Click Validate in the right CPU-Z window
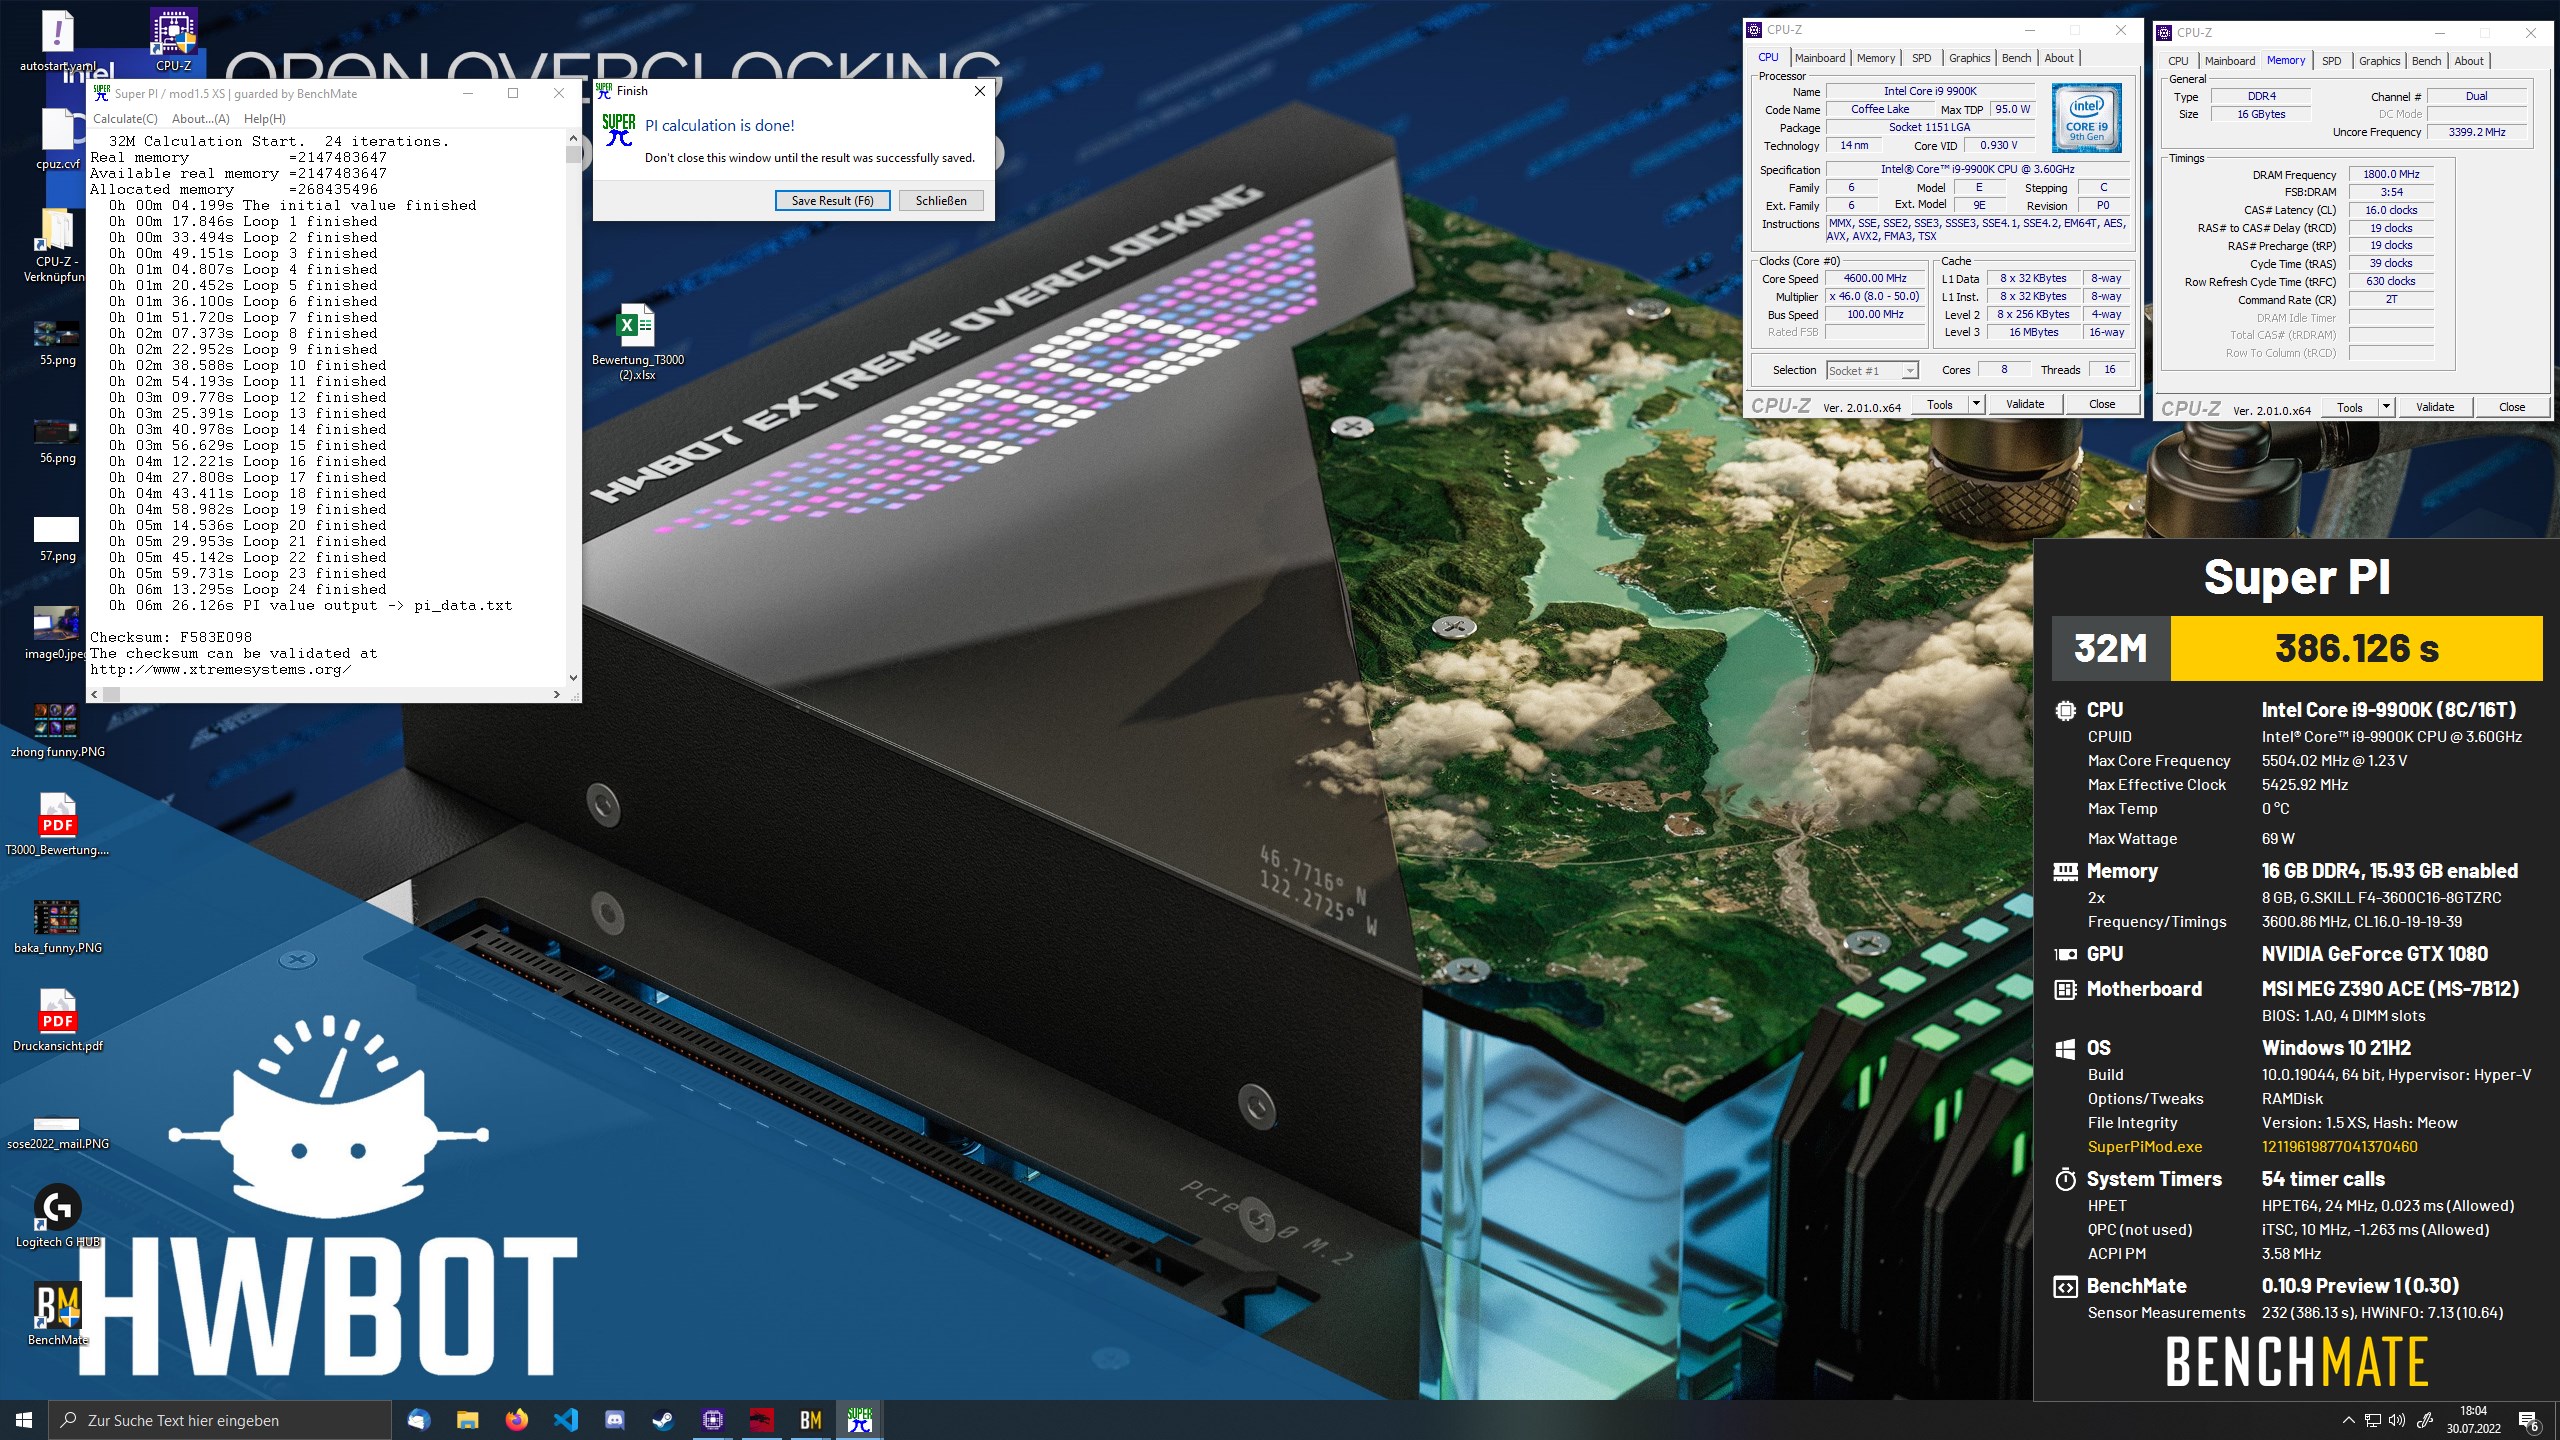The width and height of the screenshot is (2560, 1440). pyautogui.click(x=2435, y=407)
